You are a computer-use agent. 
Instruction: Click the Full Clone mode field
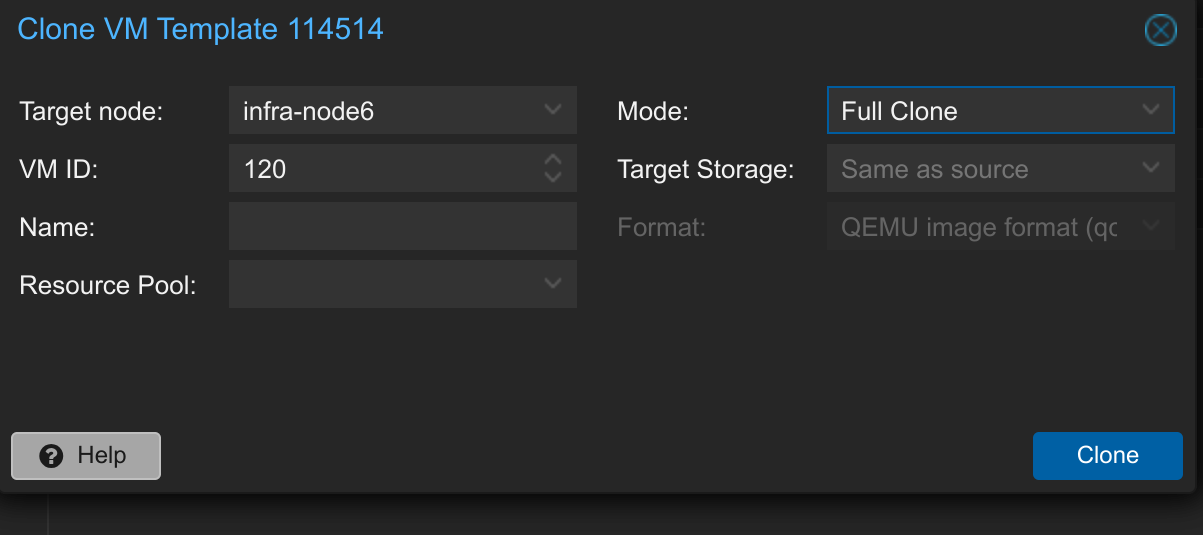point(980,111)
